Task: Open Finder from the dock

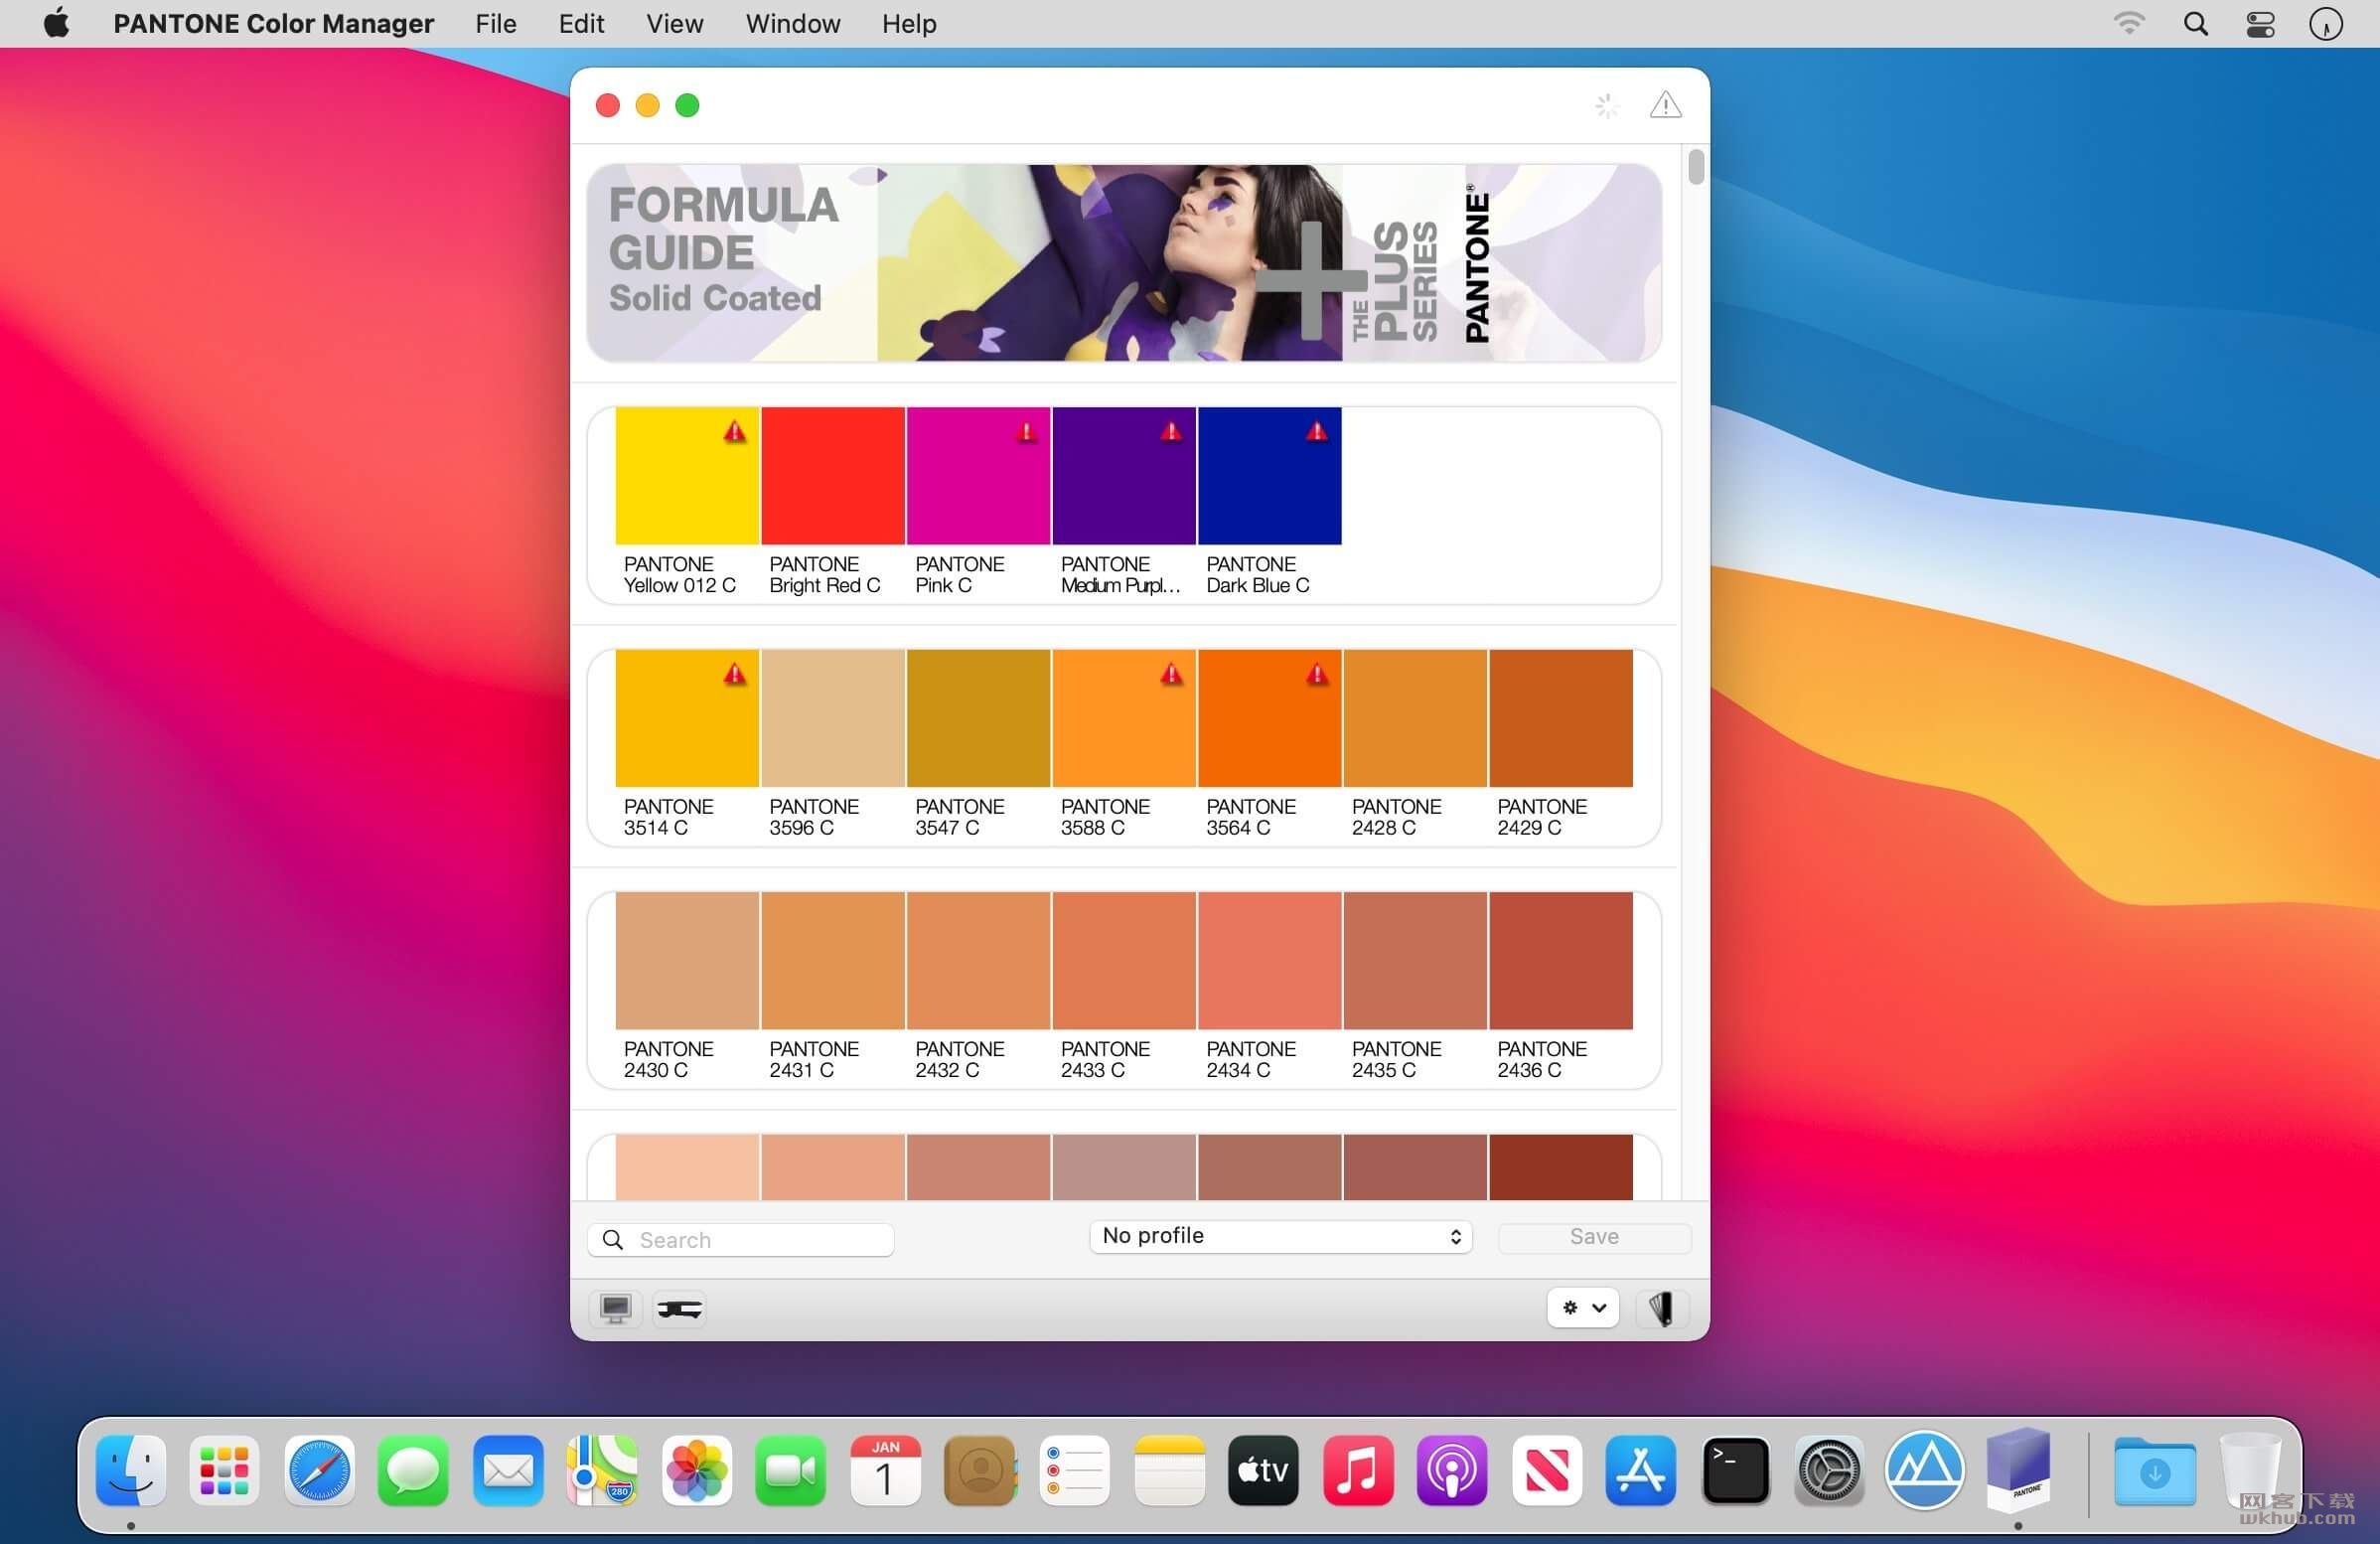Action: pyautogui.click(x=131, y=1470)
